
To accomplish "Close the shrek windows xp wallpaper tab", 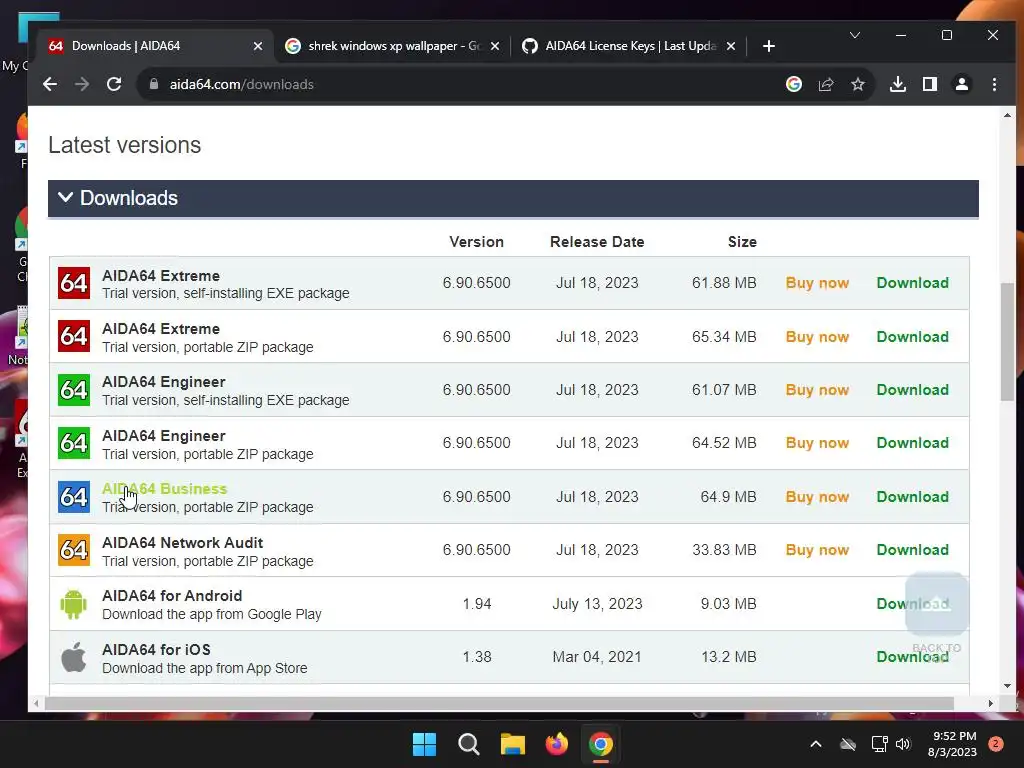I will pyautogui.click(x=495, y=46).
